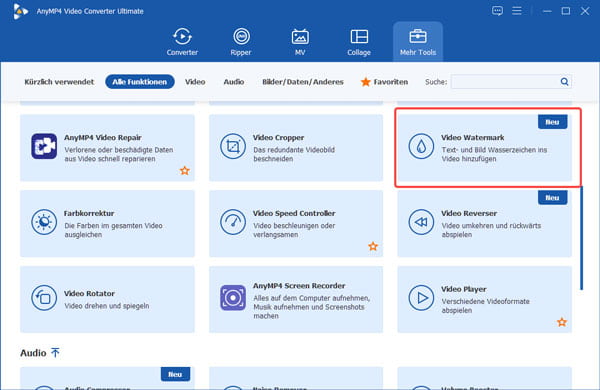Click the Ripper disc icon
The height and width of the screenshot is (390, 600).
click(241, 37)
